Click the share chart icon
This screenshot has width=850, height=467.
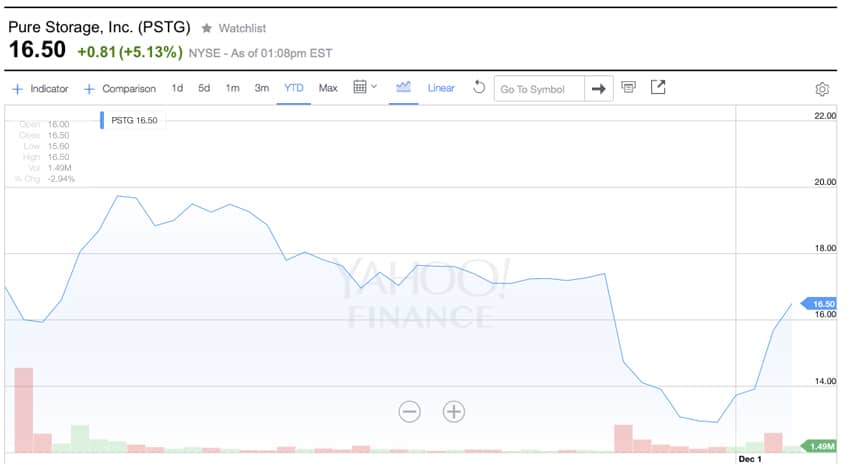pos(658,88)
